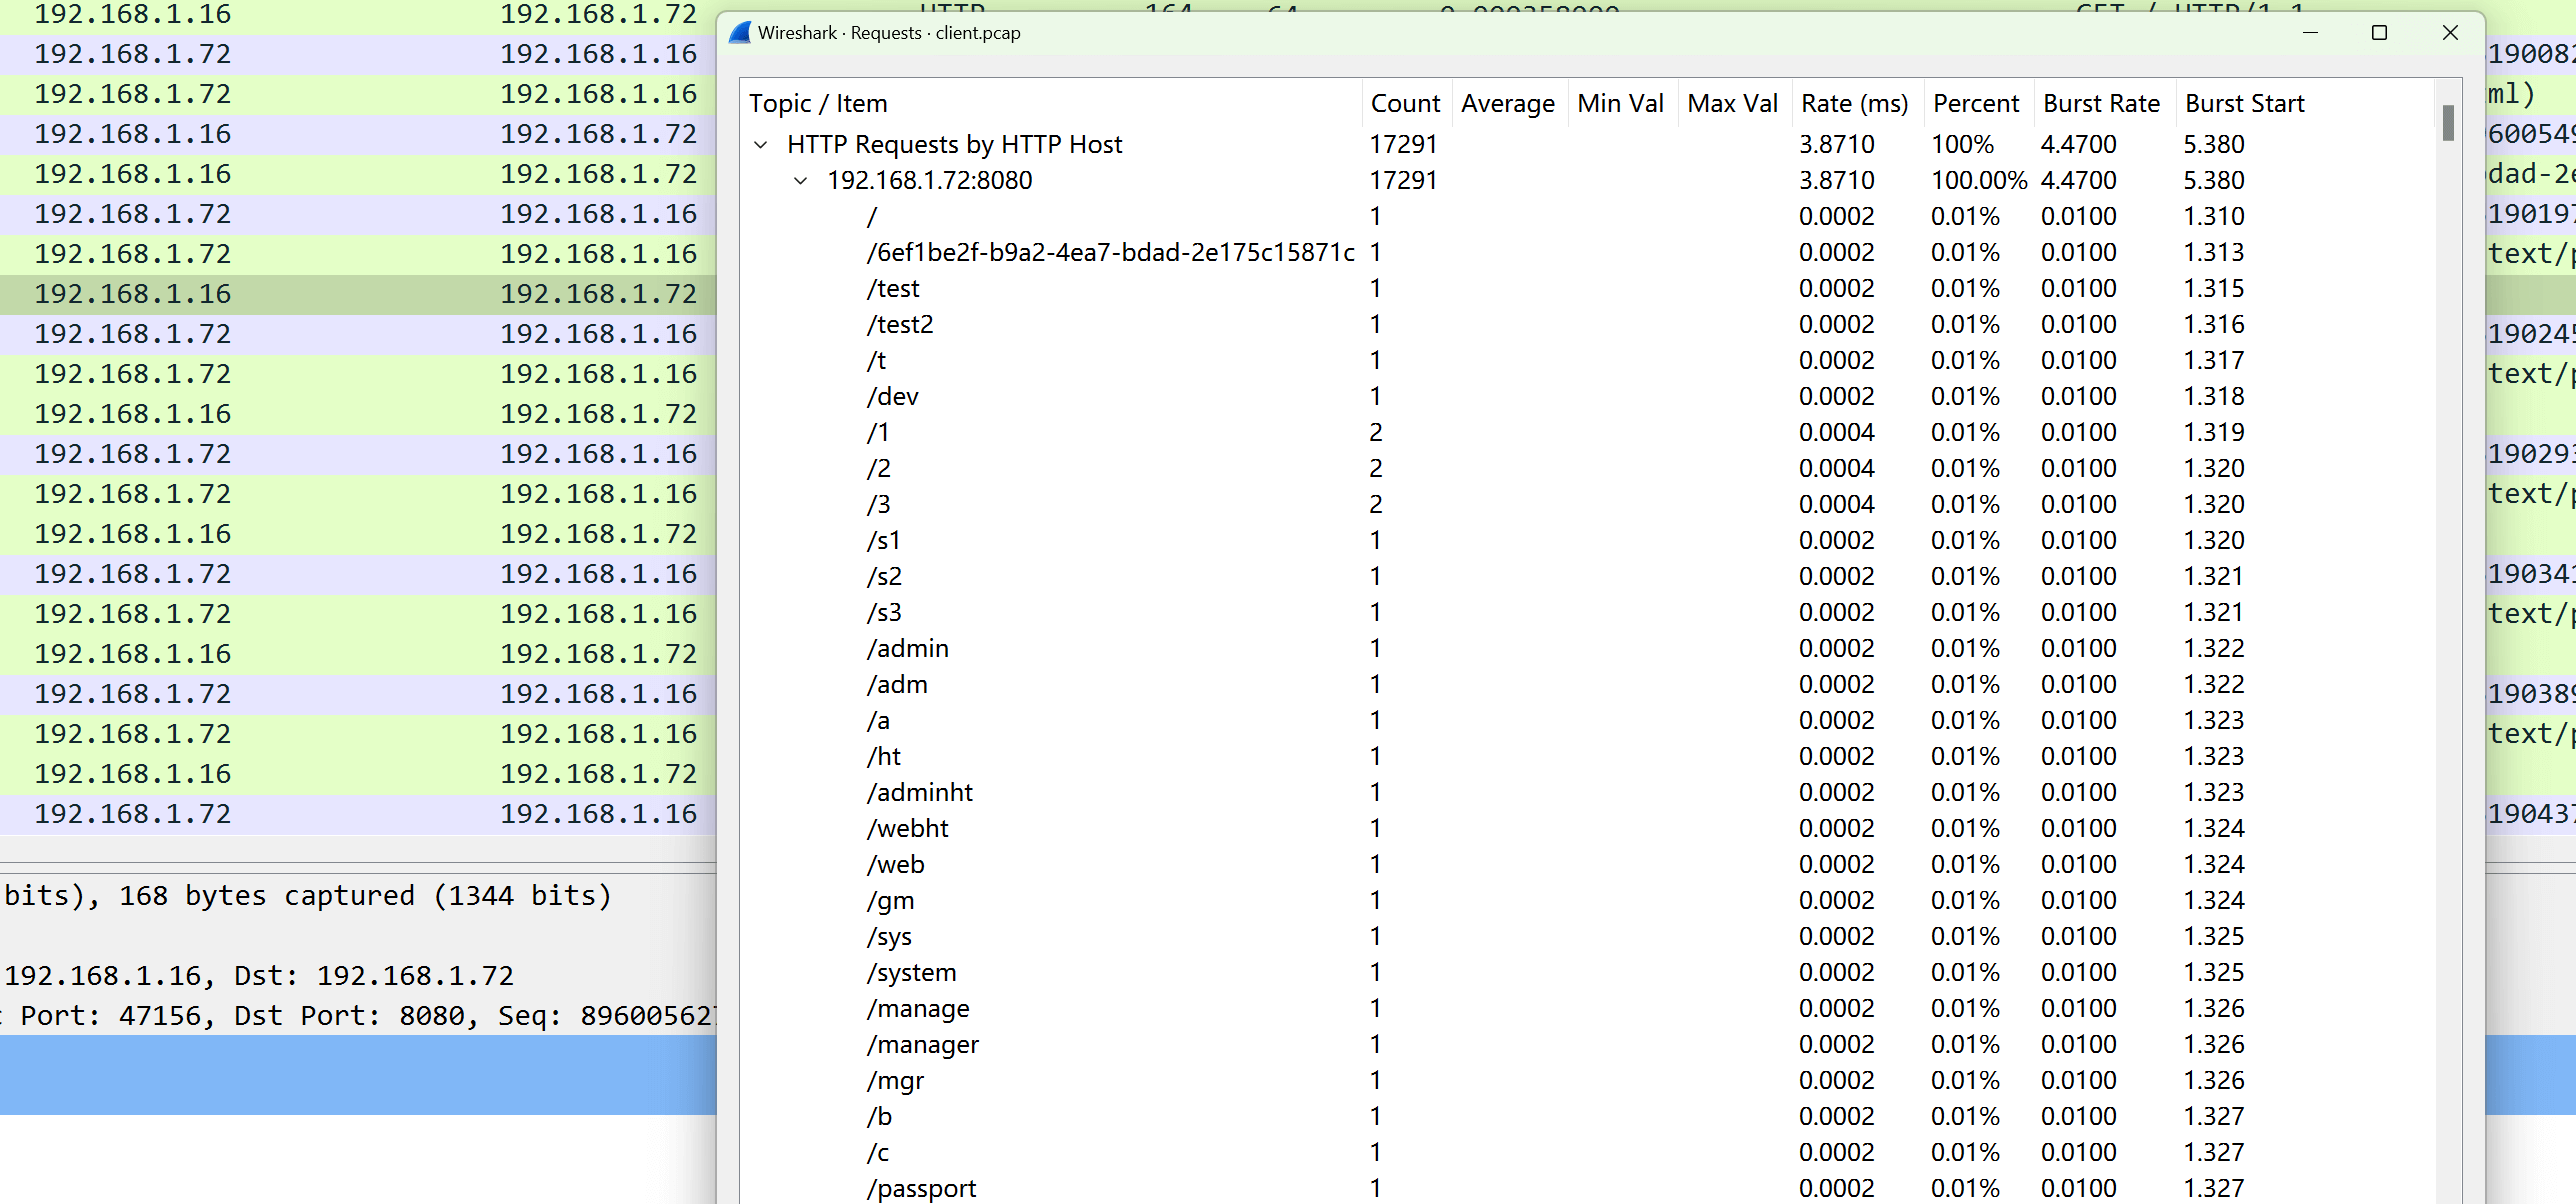Viewport: 2576px width, 1204px height.
Task: Sort by the Count column header
Action: click(x=1406, y=103)
